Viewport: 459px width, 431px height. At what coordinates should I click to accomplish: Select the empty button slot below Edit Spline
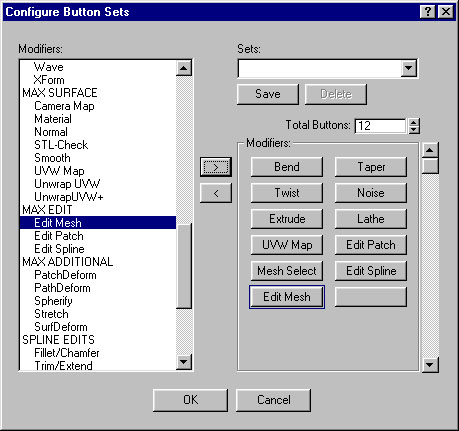(371, 297)
